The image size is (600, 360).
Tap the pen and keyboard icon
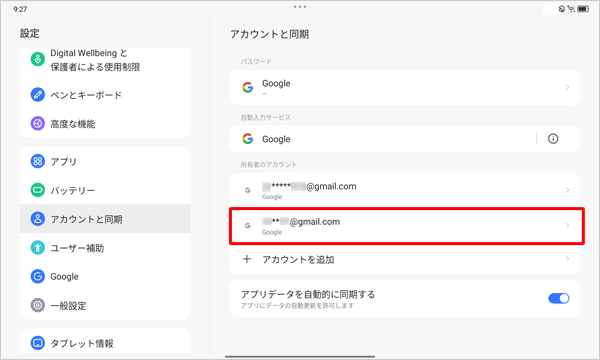38,94
